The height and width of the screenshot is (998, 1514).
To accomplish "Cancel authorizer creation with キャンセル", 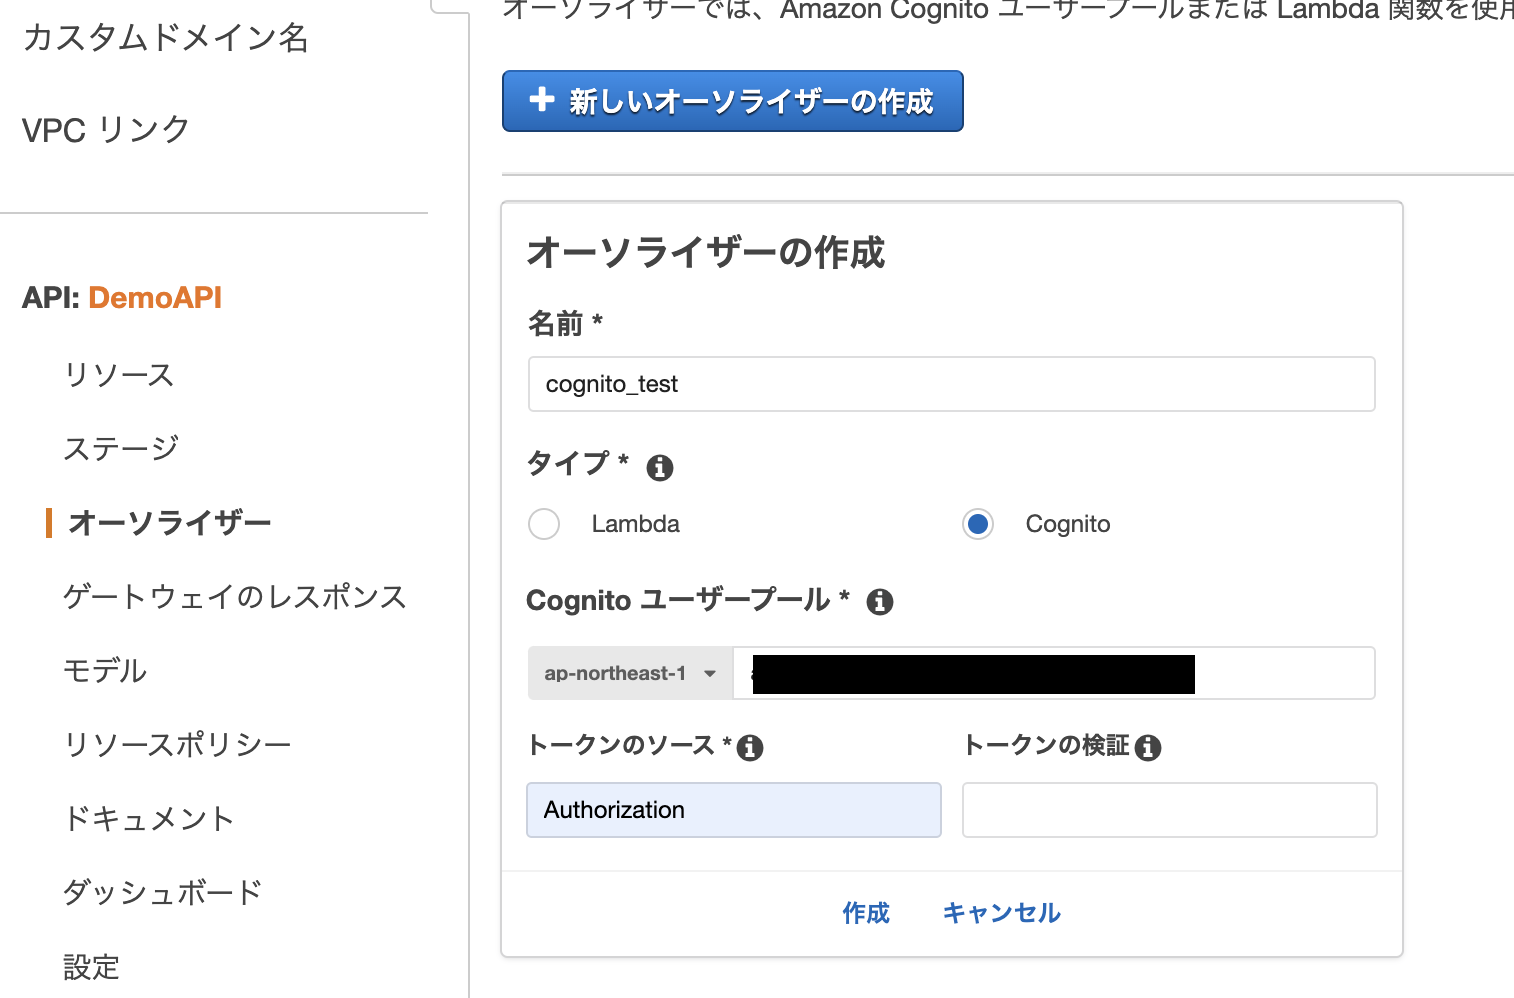I will (x=1000, y=912).
